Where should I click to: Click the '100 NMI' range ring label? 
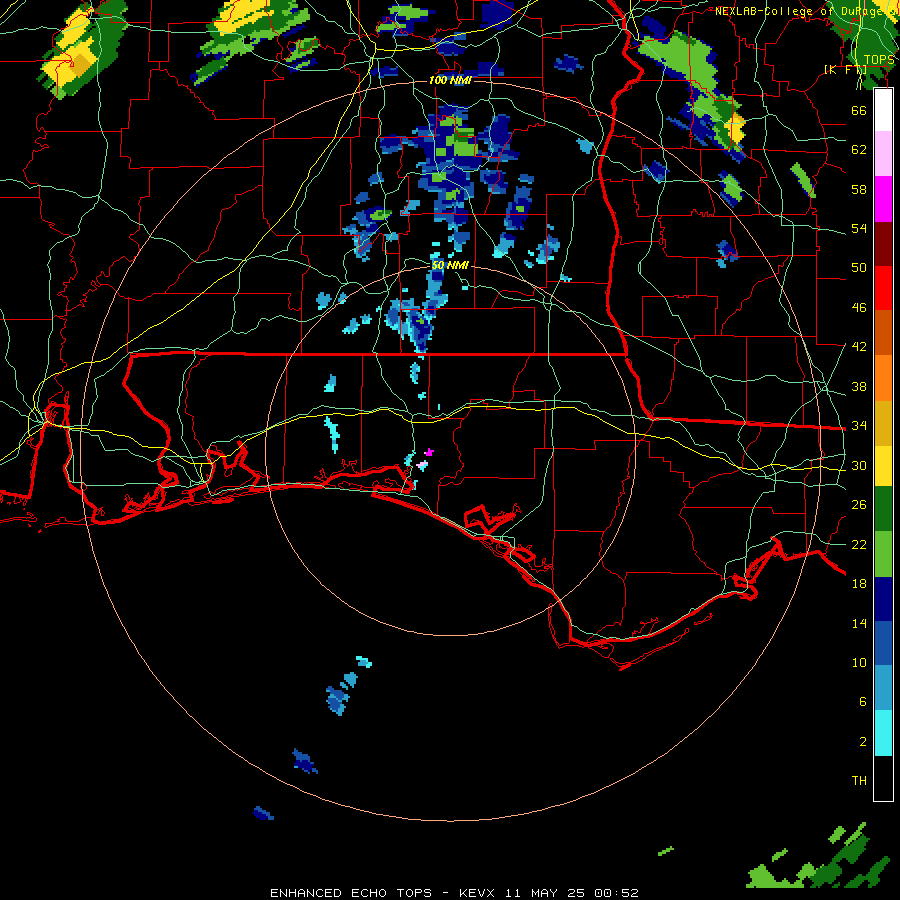pos(450,80)
